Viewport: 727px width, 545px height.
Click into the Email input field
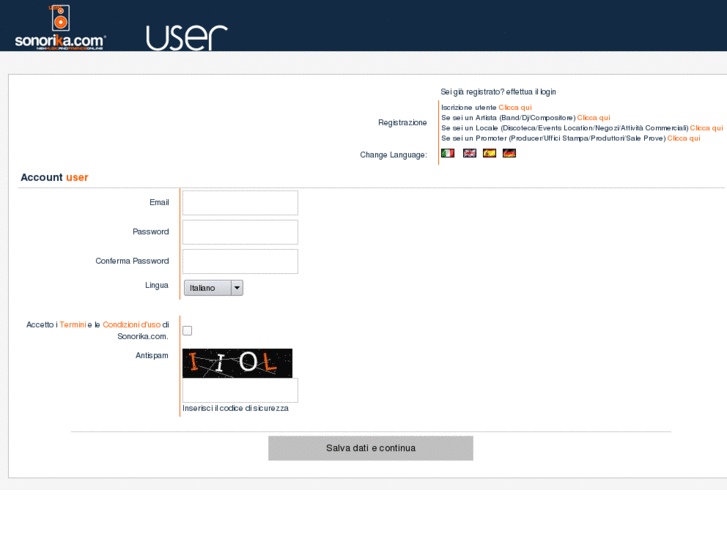pos(240,203)
